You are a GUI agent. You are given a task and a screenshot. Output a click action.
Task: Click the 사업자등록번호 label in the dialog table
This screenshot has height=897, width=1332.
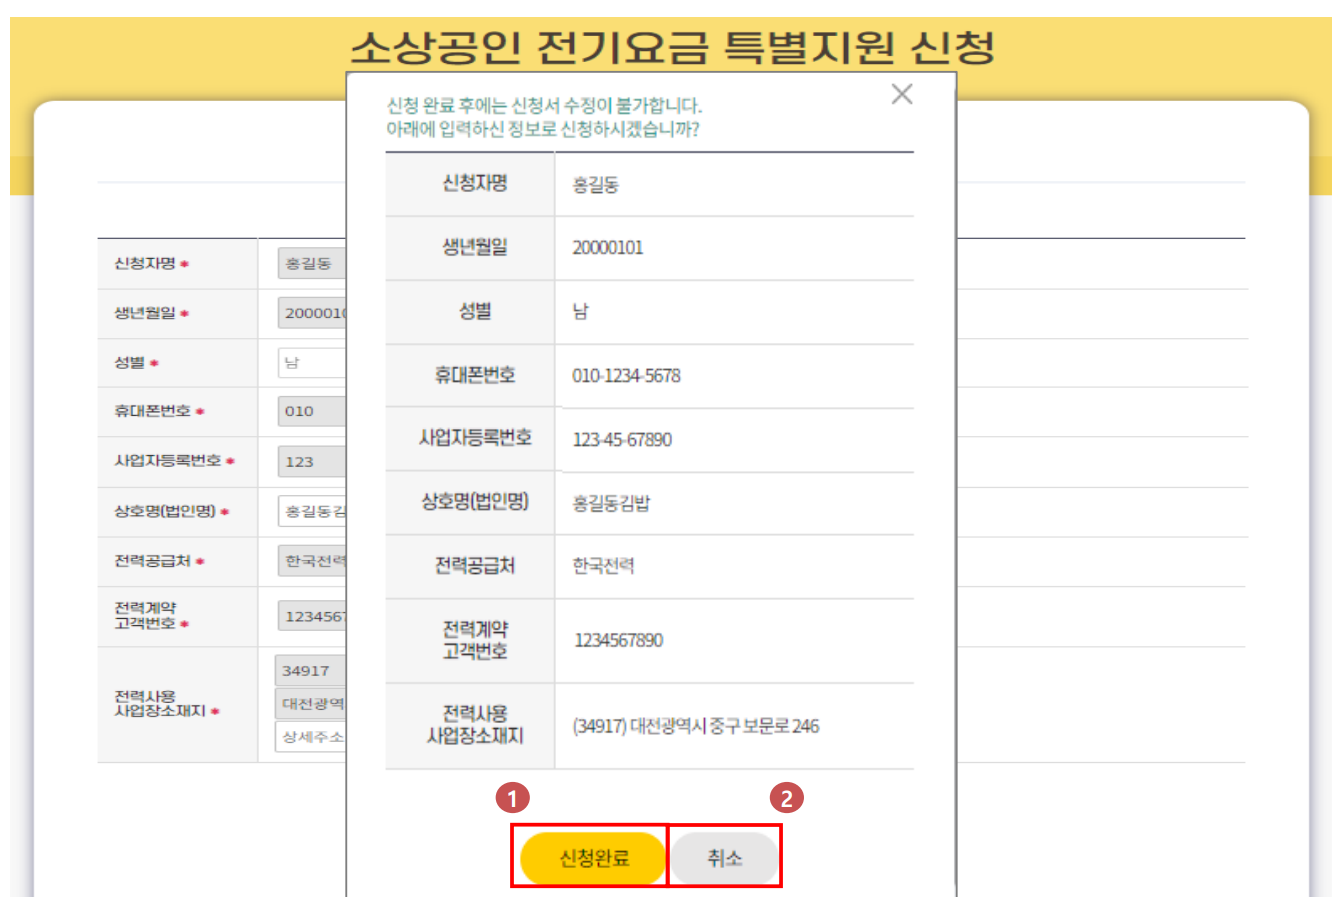[475, 438]
